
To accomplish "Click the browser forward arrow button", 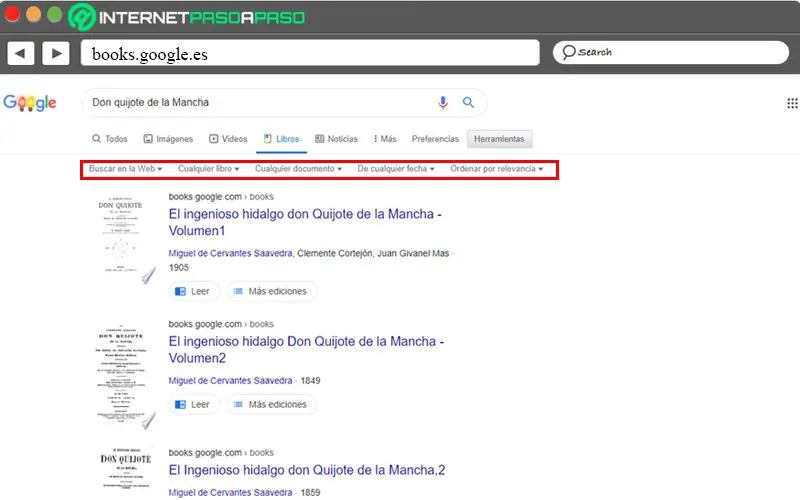I will pos(56,53).
